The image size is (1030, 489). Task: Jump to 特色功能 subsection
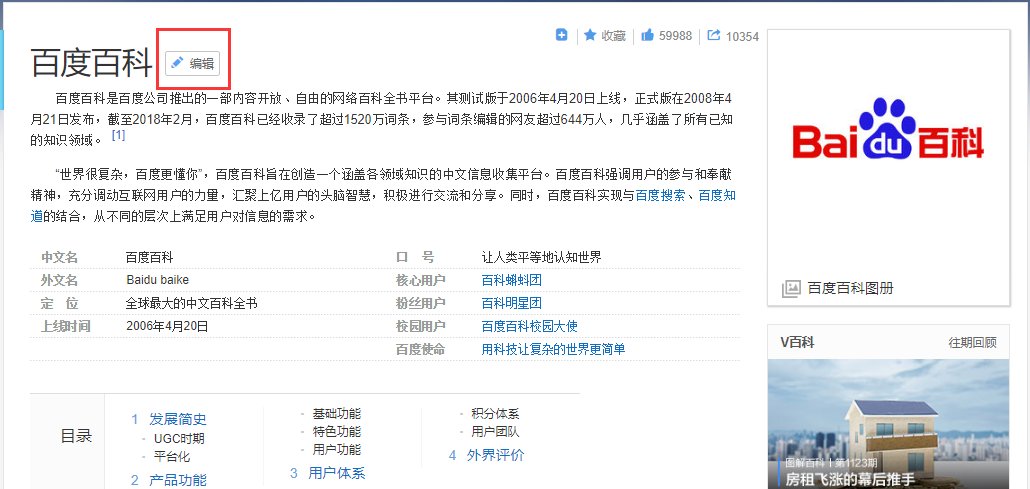pos(336,432)
